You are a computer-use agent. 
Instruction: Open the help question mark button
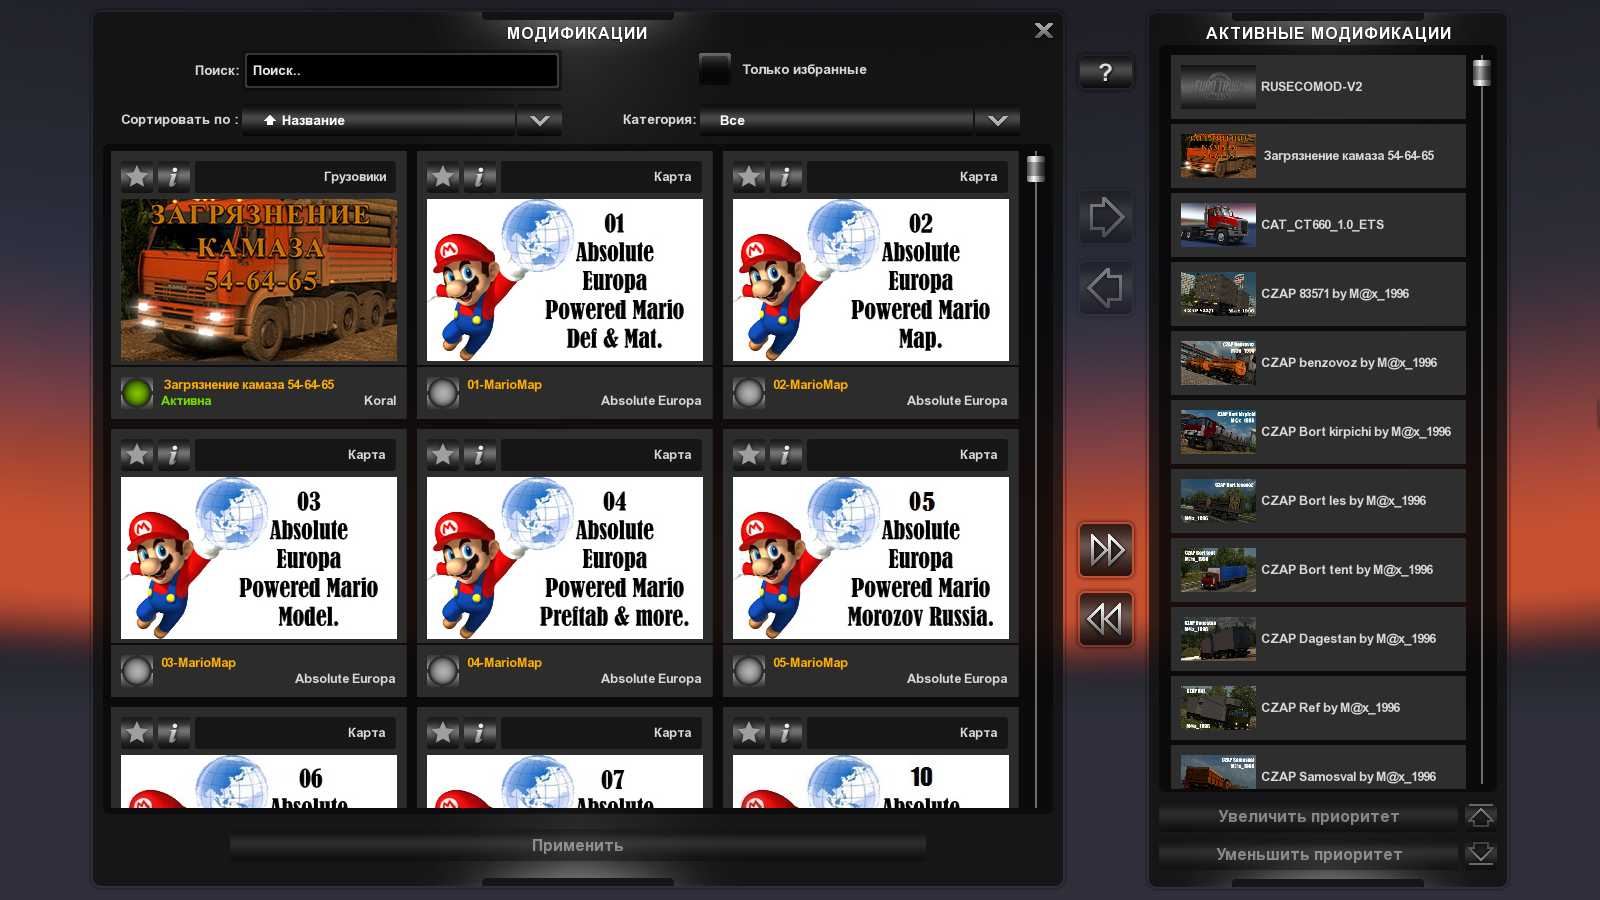click(x=1106, y=72)
